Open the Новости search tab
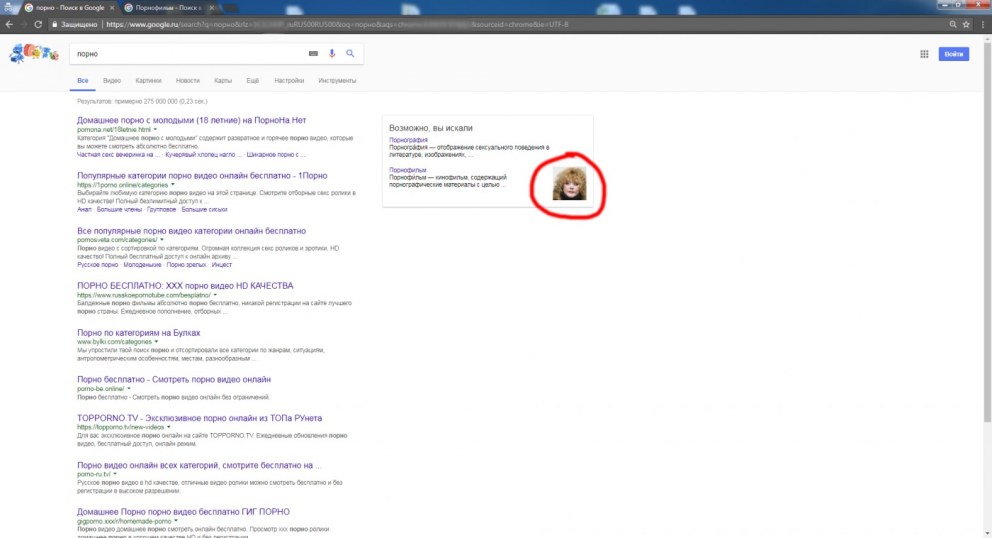This screenshot has width=992, height=538. point(187,80)
